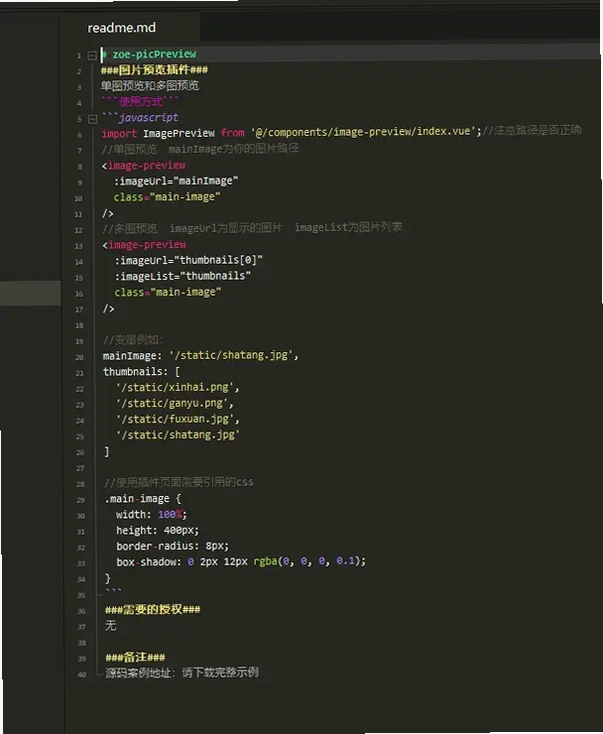Image resolution: width=603 pixels, height=734 pixels.
Task: Click '/static/xinhai.png' entry
Action: [177, 388]
